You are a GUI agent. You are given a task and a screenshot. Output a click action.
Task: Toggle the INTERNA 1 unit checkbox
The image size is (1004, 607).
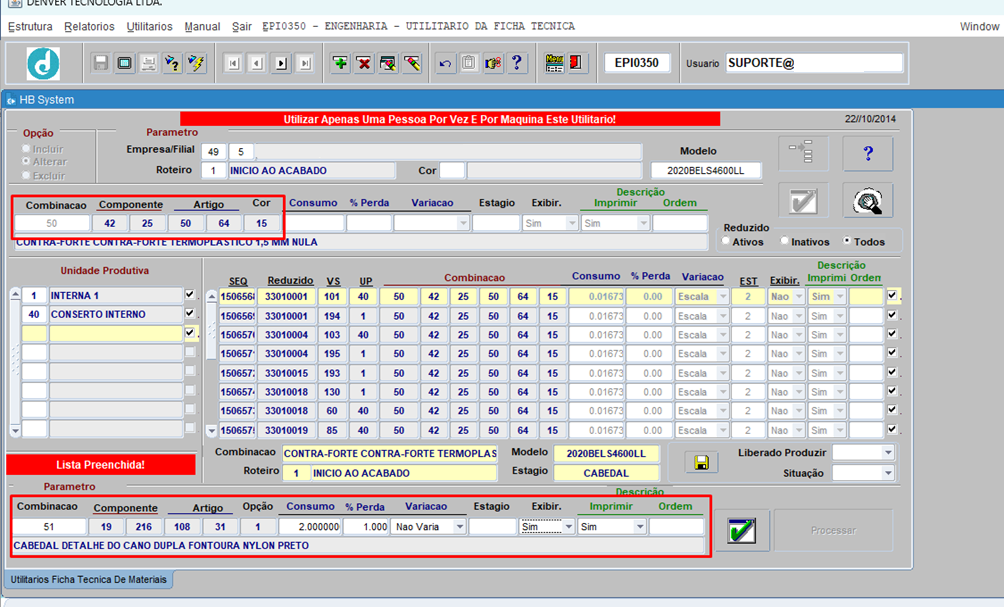click(x=190, y=295)
